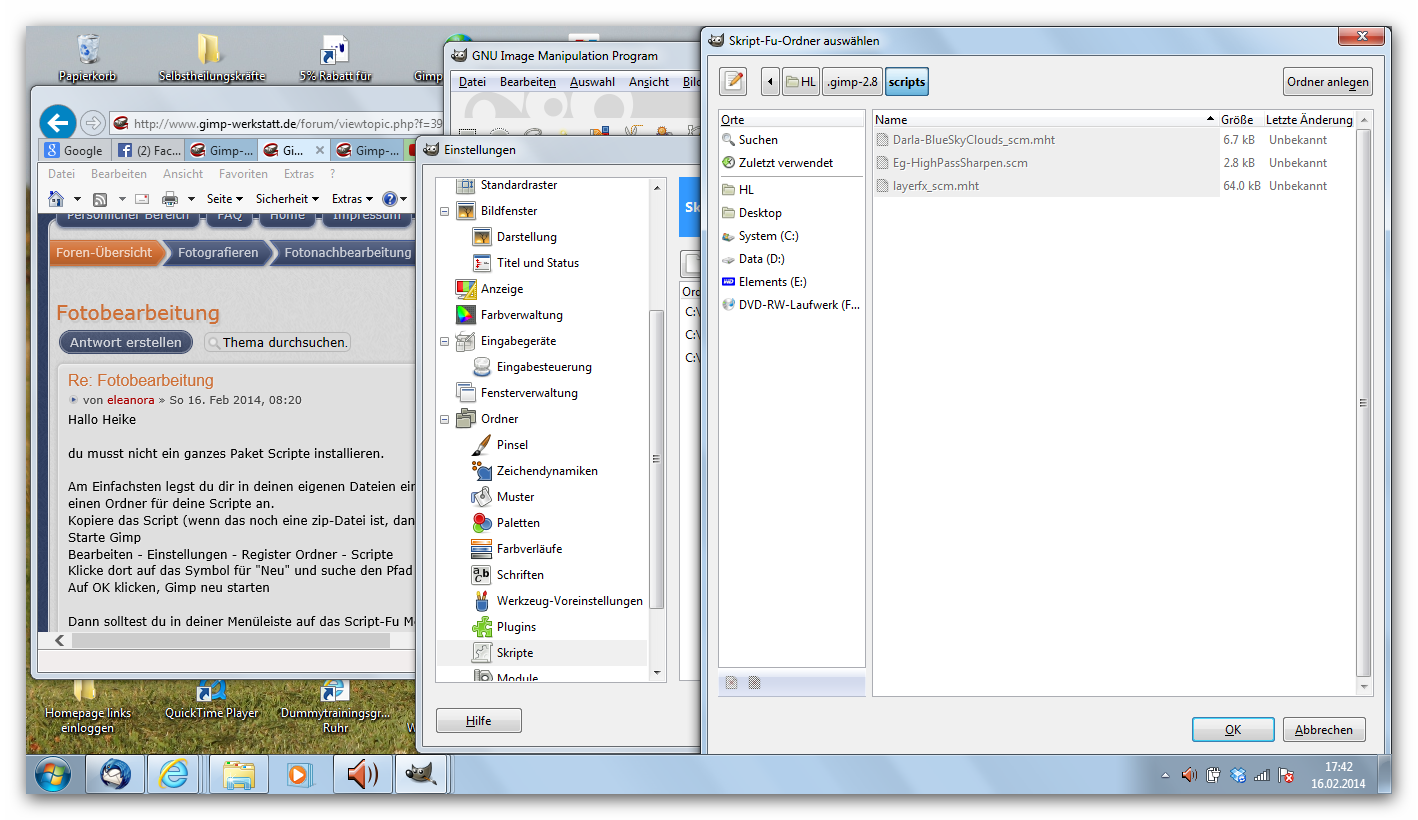The image size is (1418, 820).
Task: Click the Orte column header
Action: (792, 120)
